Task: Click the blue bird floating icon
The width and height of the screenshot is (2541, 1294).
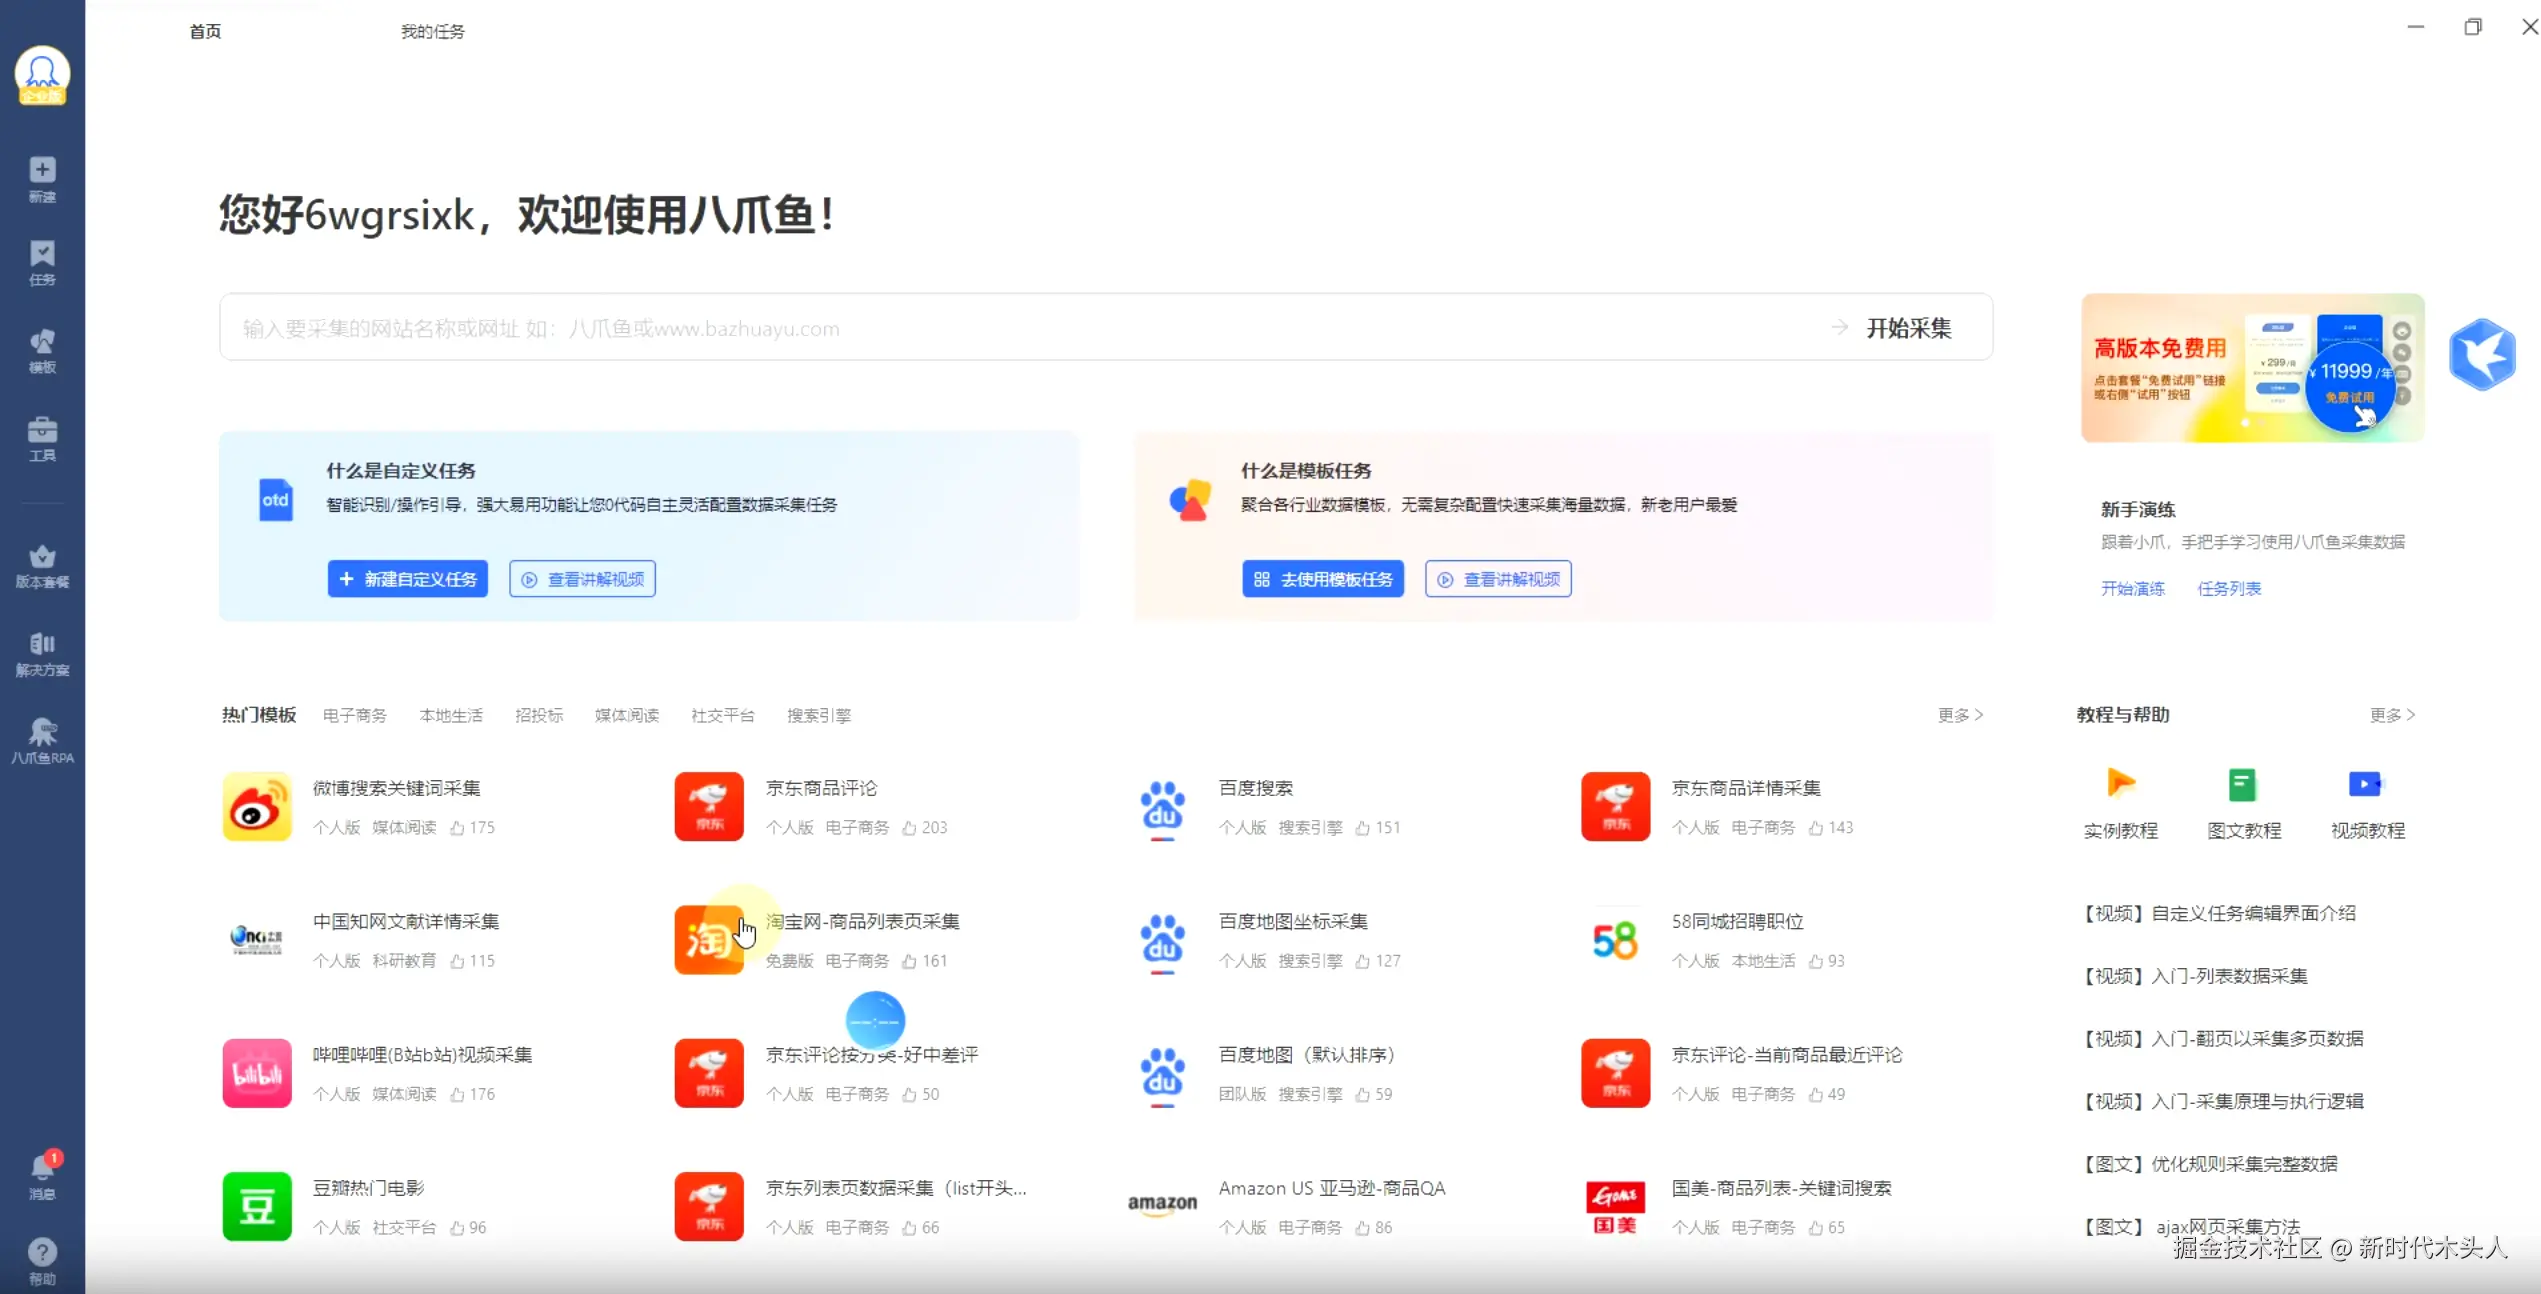Action: tap(2482, 355)
